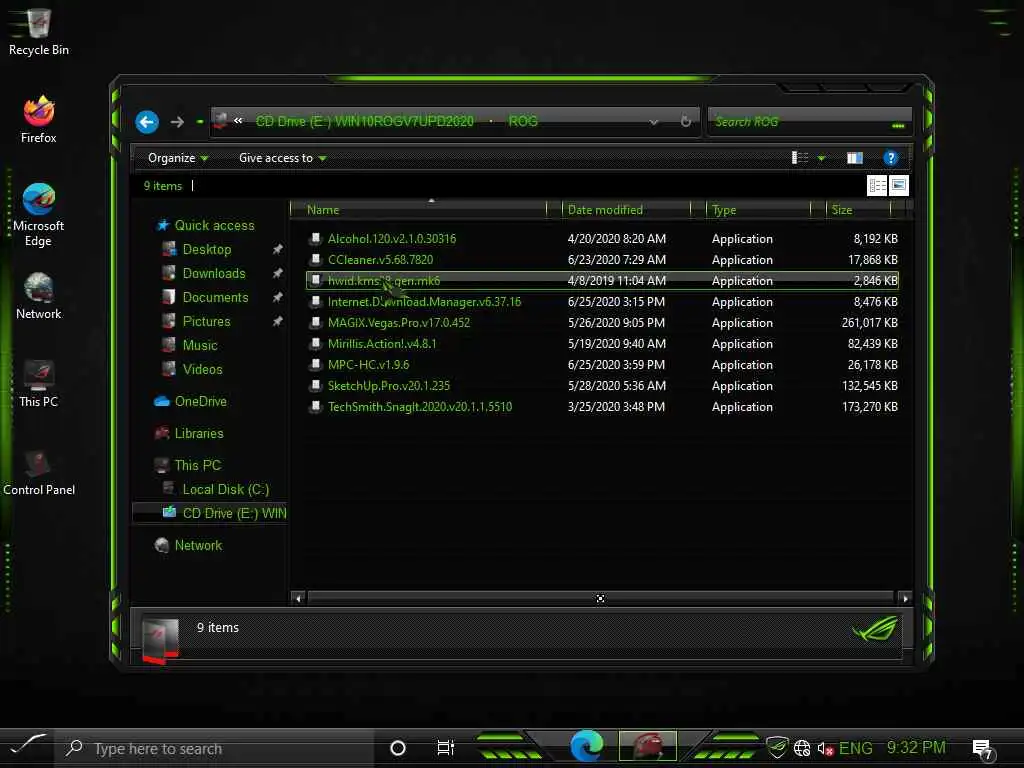This screenshot has height=768, width=1024.
Task: Switch to large icons view toggle
Action: tap(899, 185)
